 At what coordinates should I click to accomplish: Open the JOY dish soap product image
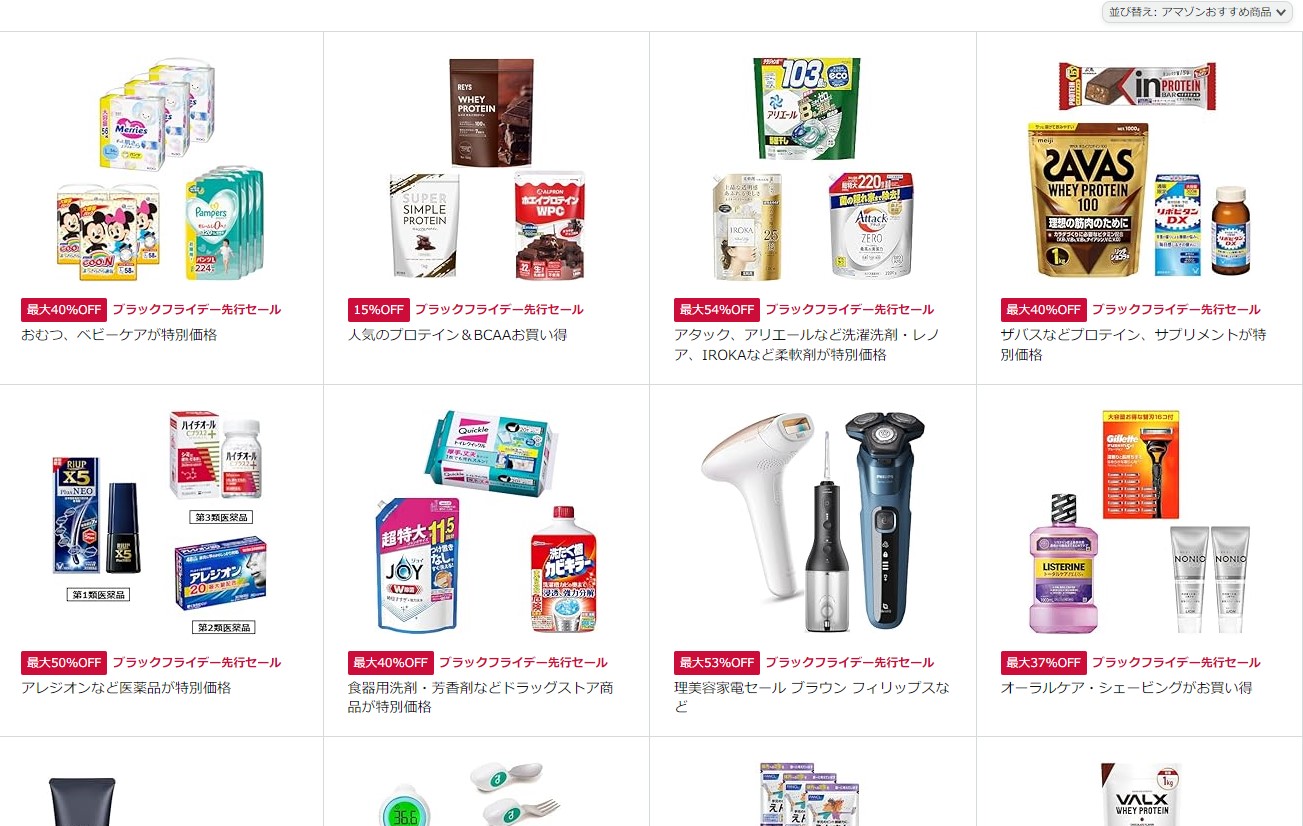[x=487, y=521]
